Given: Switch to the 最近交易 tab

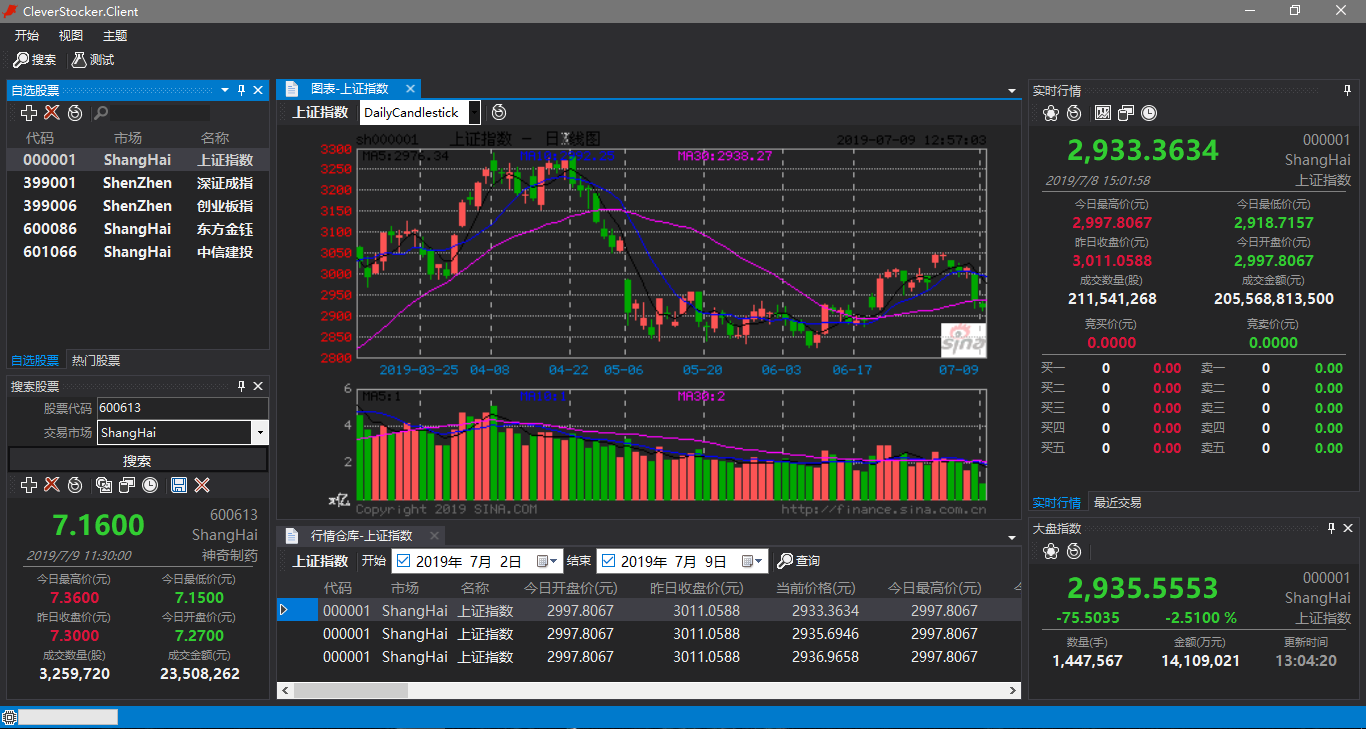Looking at the screenshot, I should 1117,502.
